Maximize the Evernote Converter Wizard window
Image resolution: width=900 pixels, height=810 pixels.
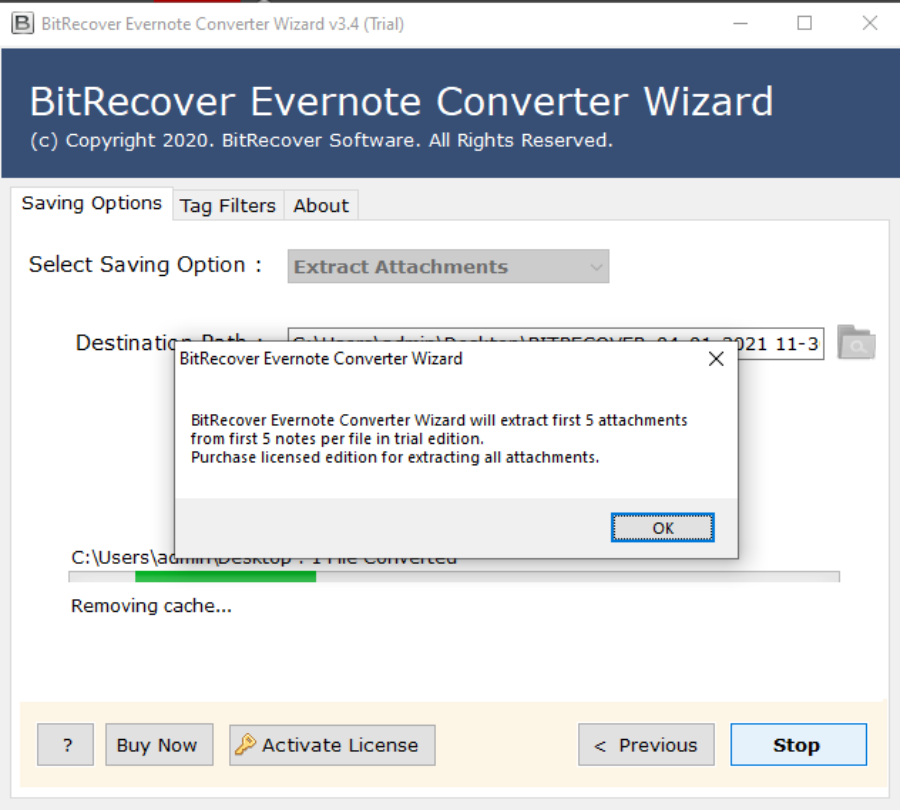pos(804,24)
